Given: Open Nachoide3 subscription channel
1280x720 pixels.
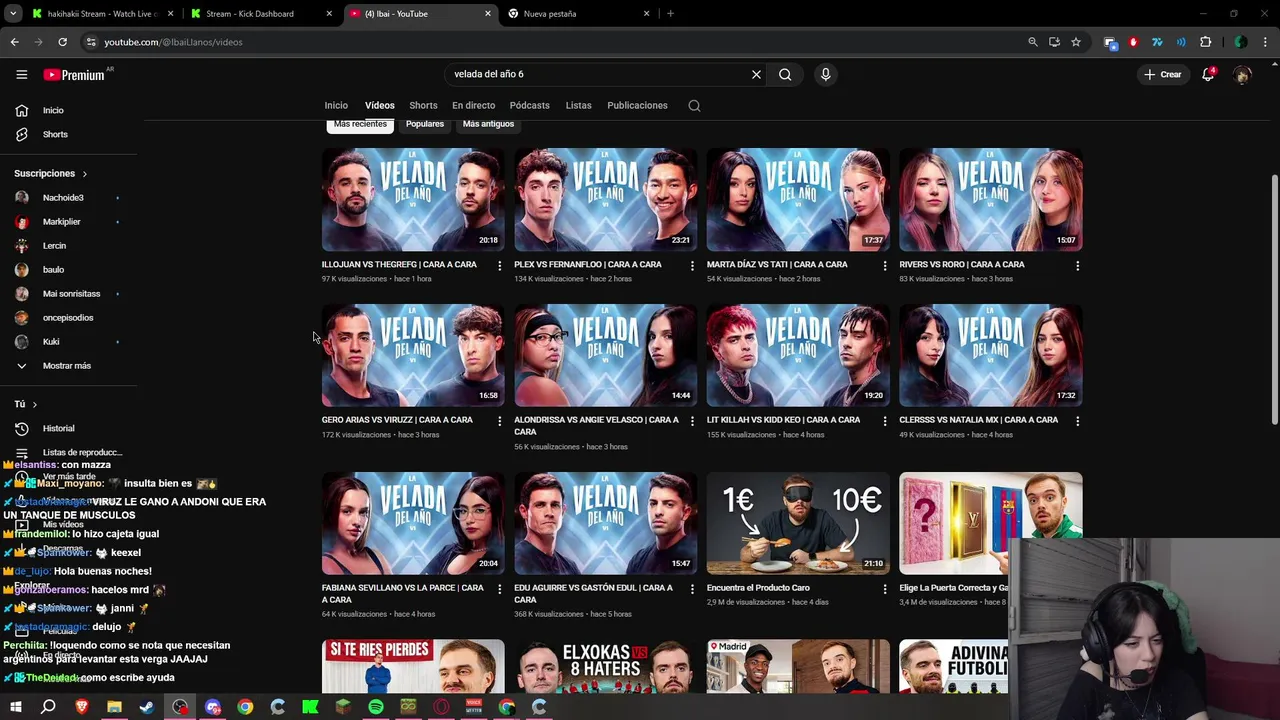Looking at the screenshot, I should tap(68, 198).
